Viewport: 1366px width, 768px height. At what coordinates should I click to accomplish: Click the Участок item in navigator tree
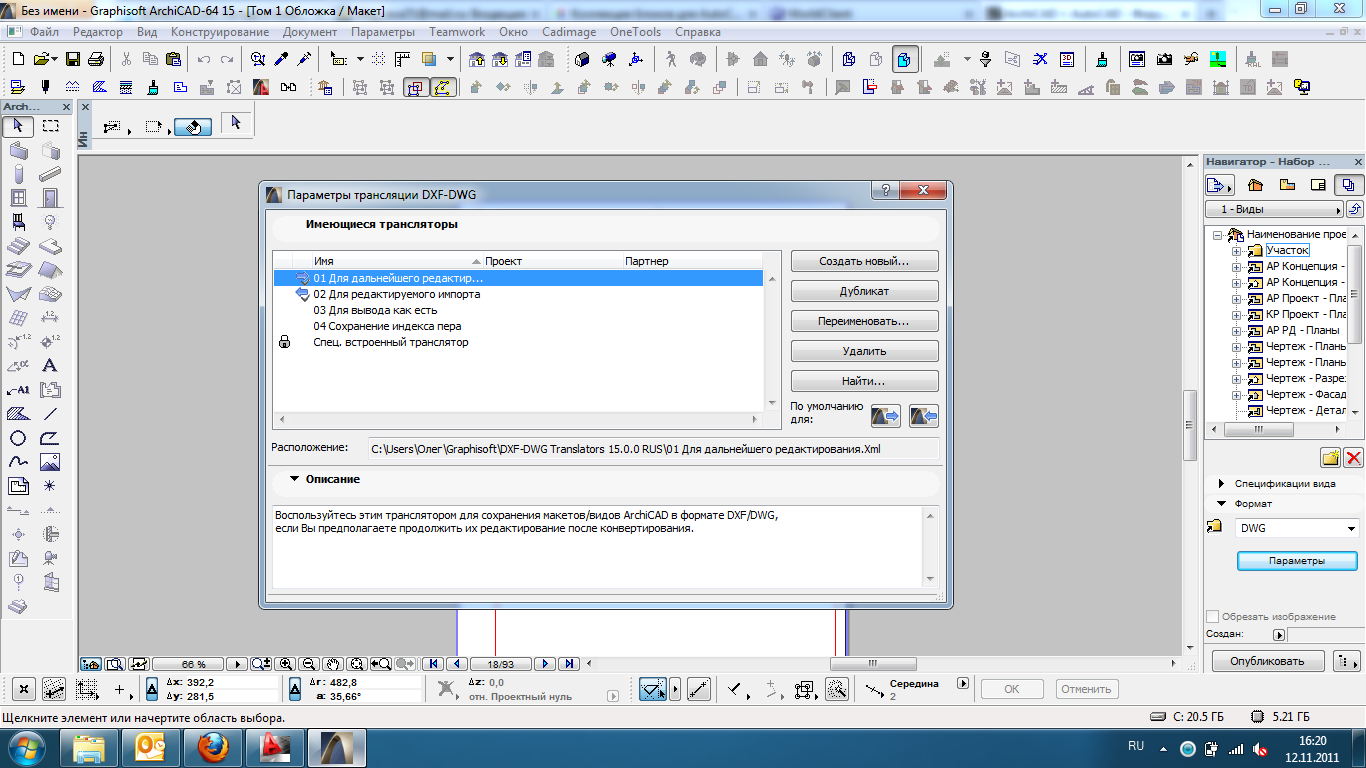pos(1287,250)
